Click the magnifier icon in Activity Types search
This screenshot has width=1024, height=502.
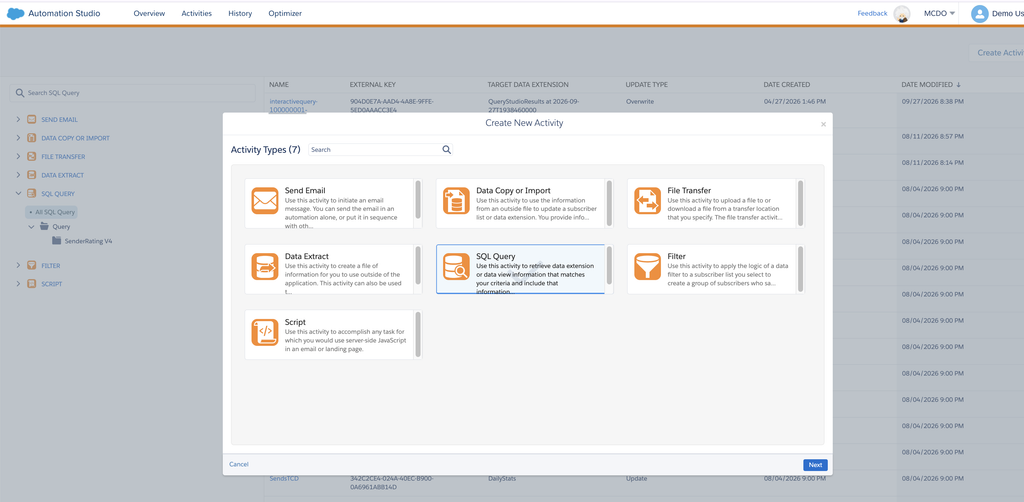[447, 149]
